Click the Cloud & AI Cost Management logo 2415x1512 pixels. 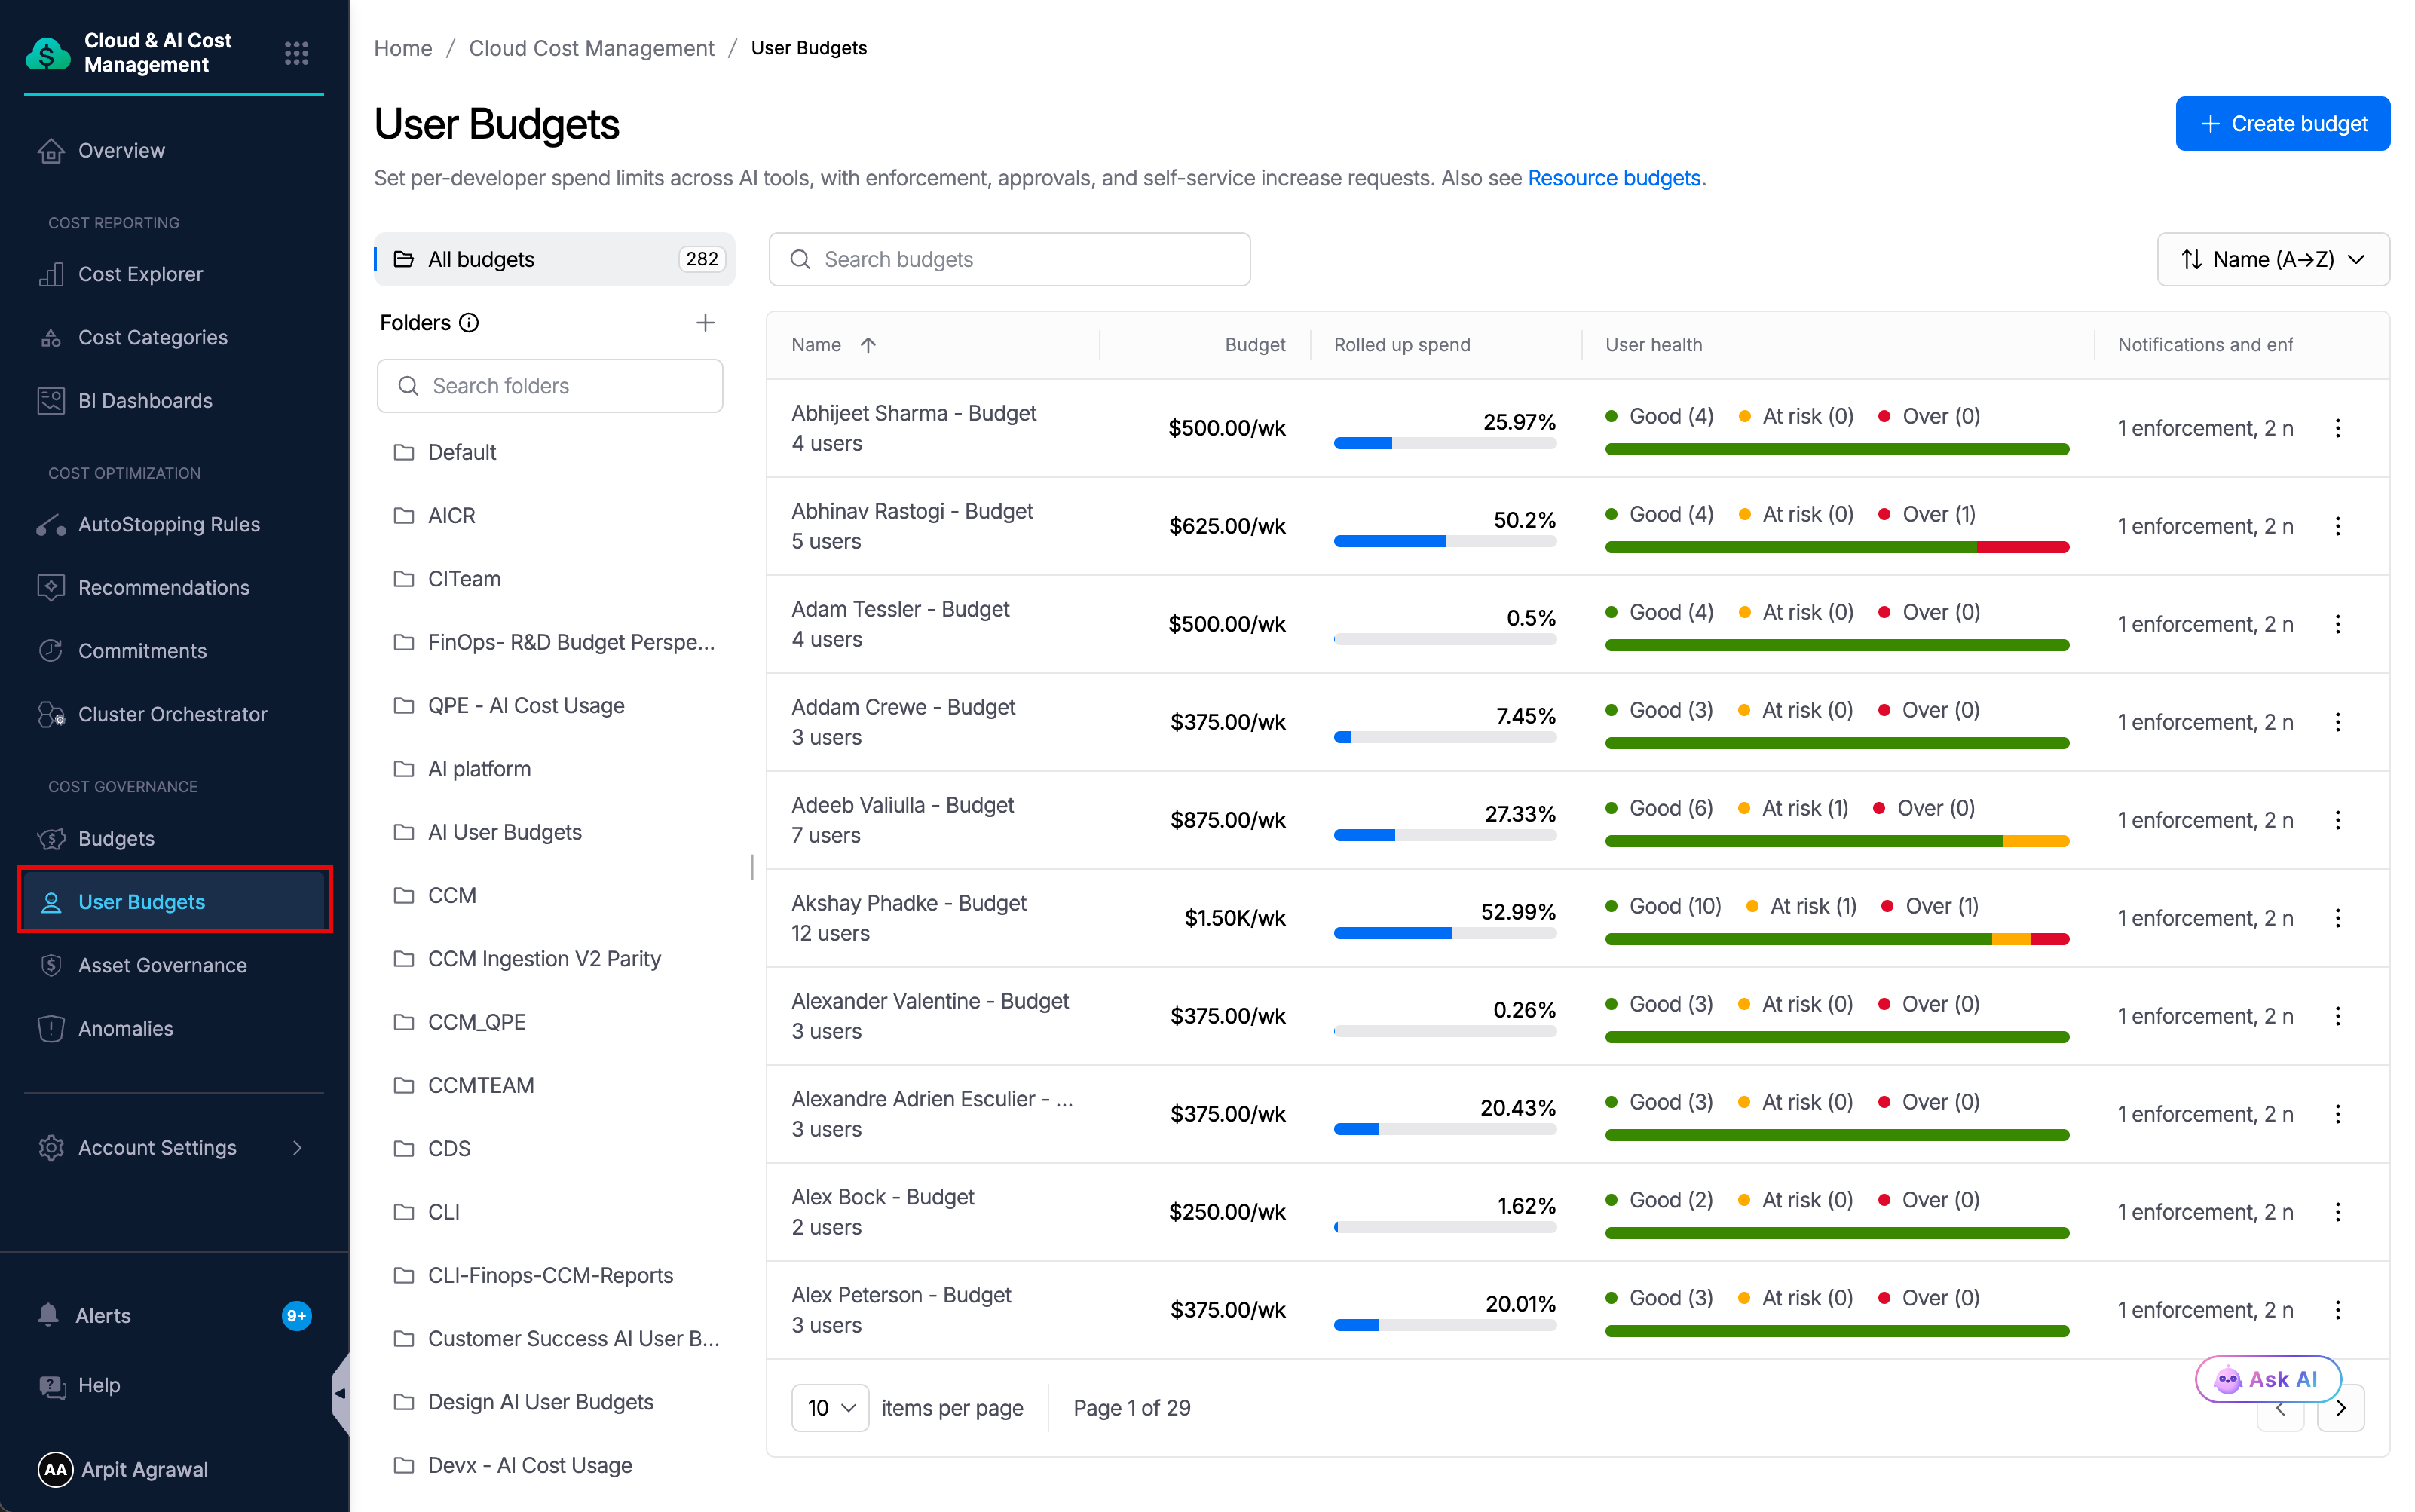[48, 53]
